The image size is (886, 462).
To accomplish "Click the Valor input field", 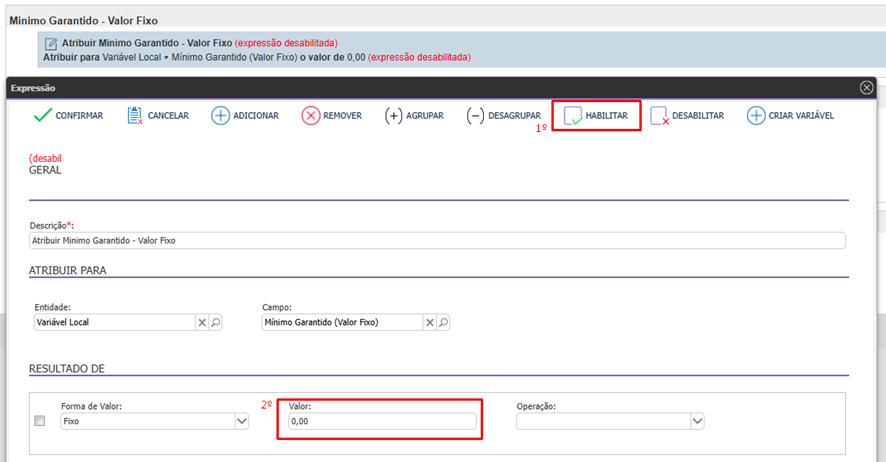I will [x=381, y=422].
